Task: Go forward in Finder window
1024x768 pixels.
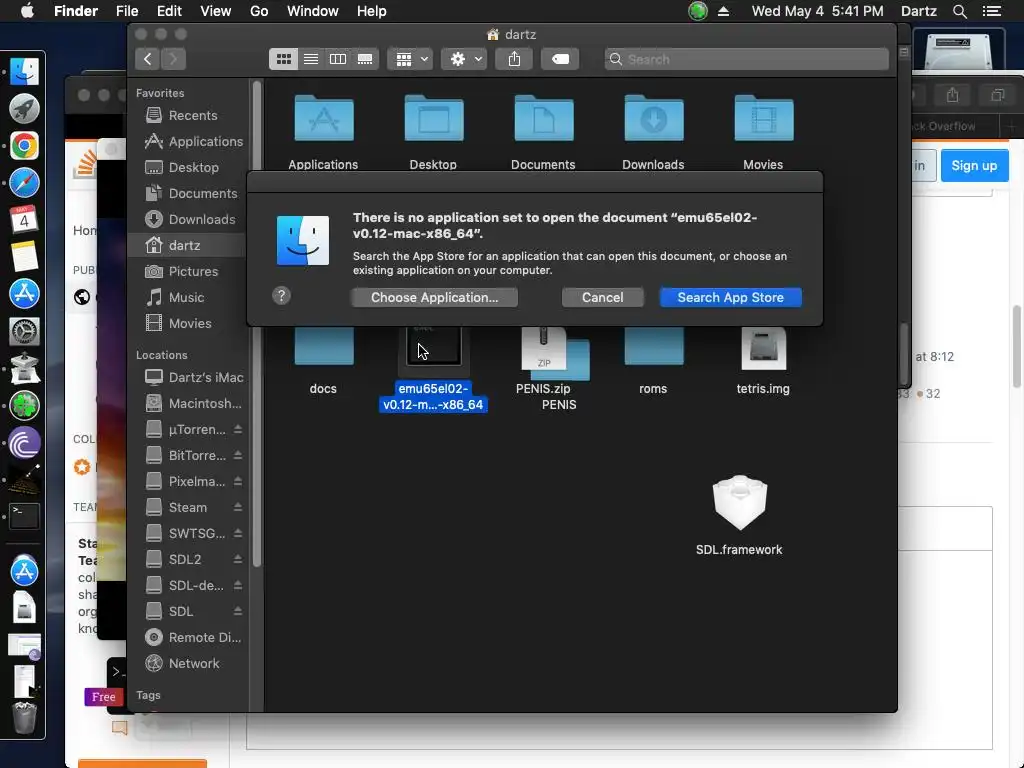Action: 173,59
